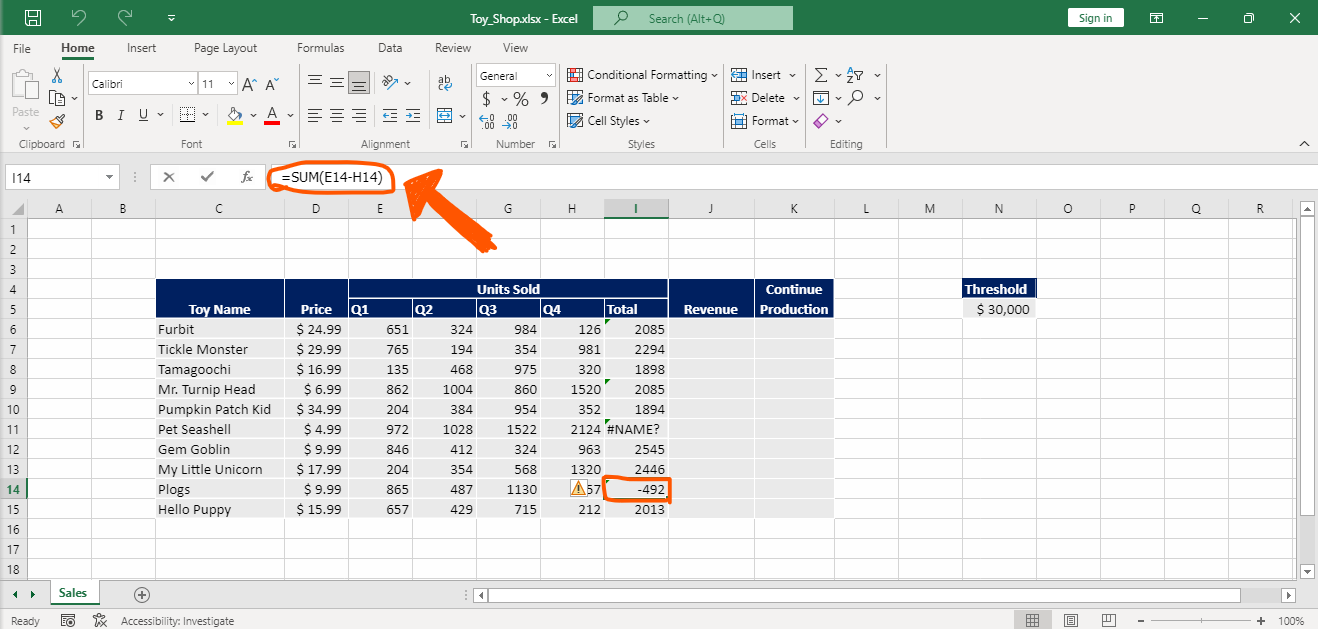The image size is (1318, 629).
Task: Click the Align Left icon
Action: click(x=315, y=115)
